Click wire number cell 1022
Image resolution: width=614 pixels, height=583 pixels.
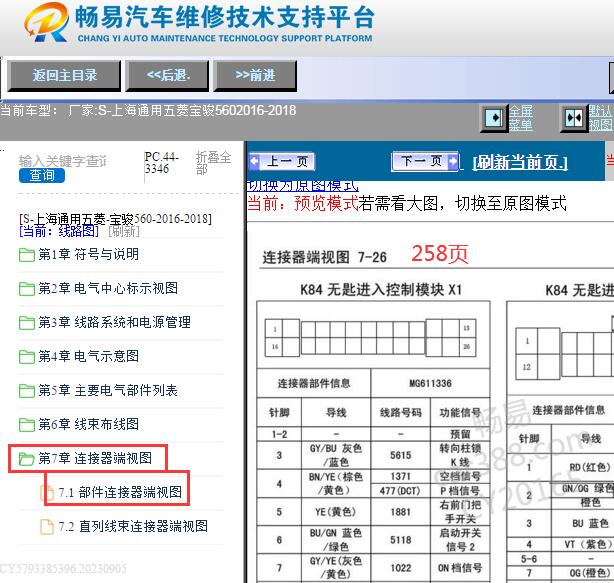coord(401,568)
